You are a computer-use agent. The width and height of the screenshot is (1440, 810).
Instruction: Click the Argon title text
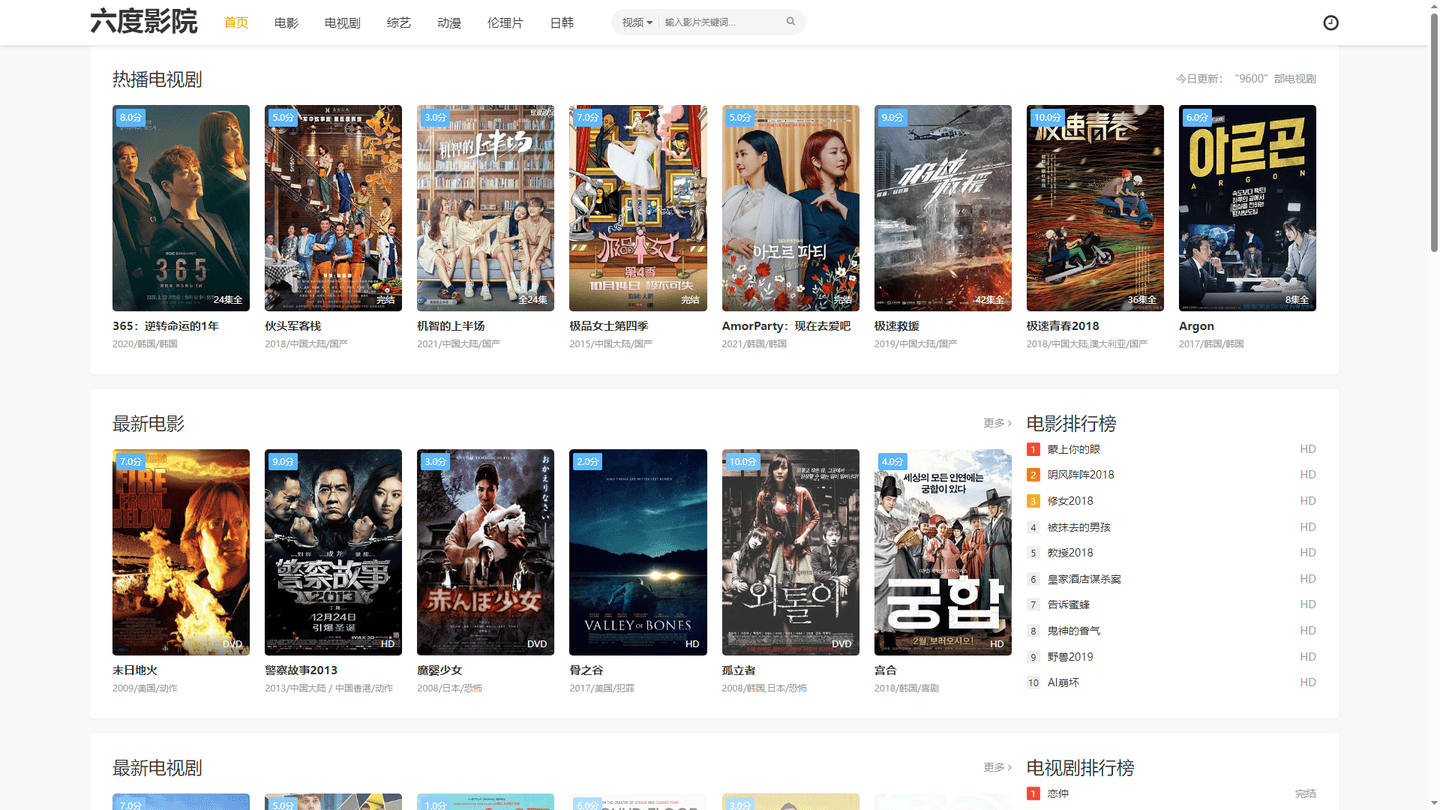click(1196, 326)
